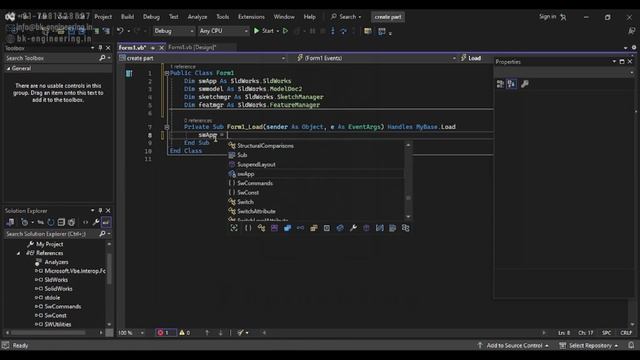Select Analyzers in References
The height and width of the screenshot is (360, 640).
point(56,262)
